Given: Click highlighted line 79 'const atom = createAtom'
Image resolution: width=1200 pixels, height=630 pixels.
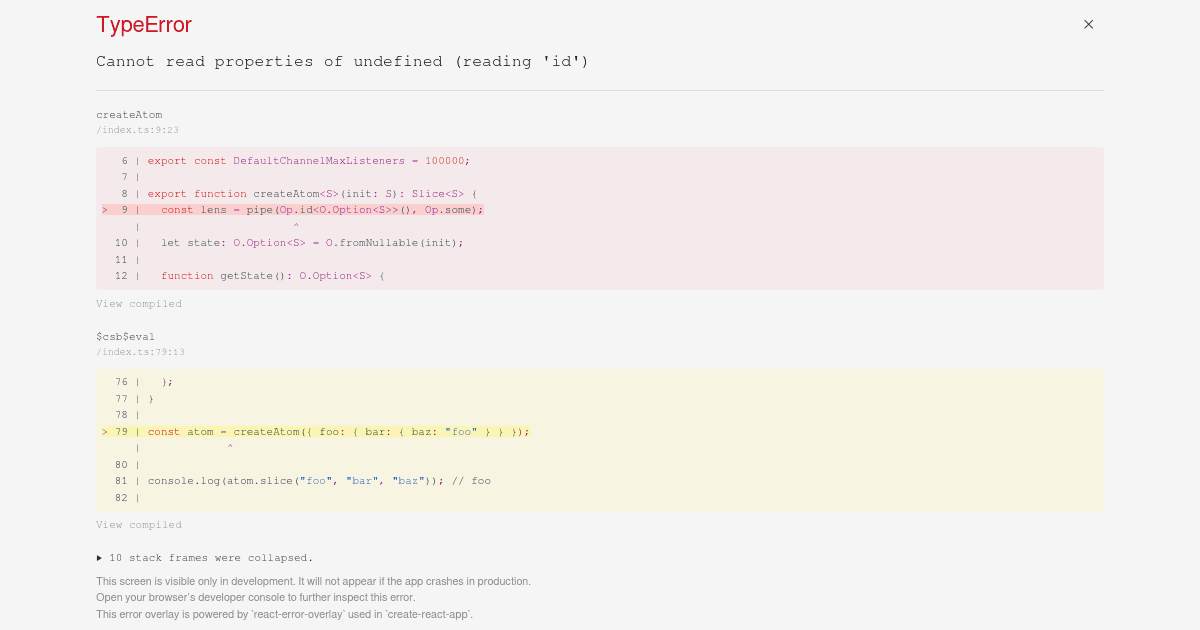Looking at the screenshot, I should point(315,432).
